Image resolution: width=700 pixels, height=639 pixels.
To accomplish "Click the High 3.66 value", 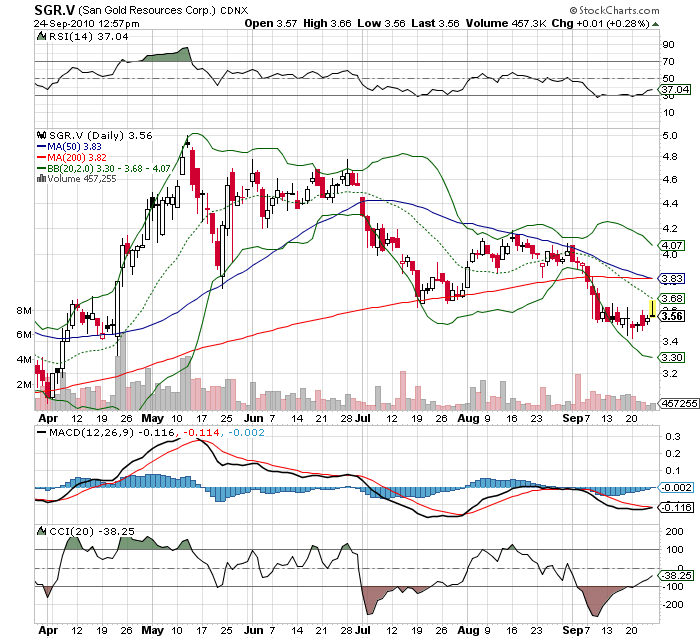I will pos(327,23).
